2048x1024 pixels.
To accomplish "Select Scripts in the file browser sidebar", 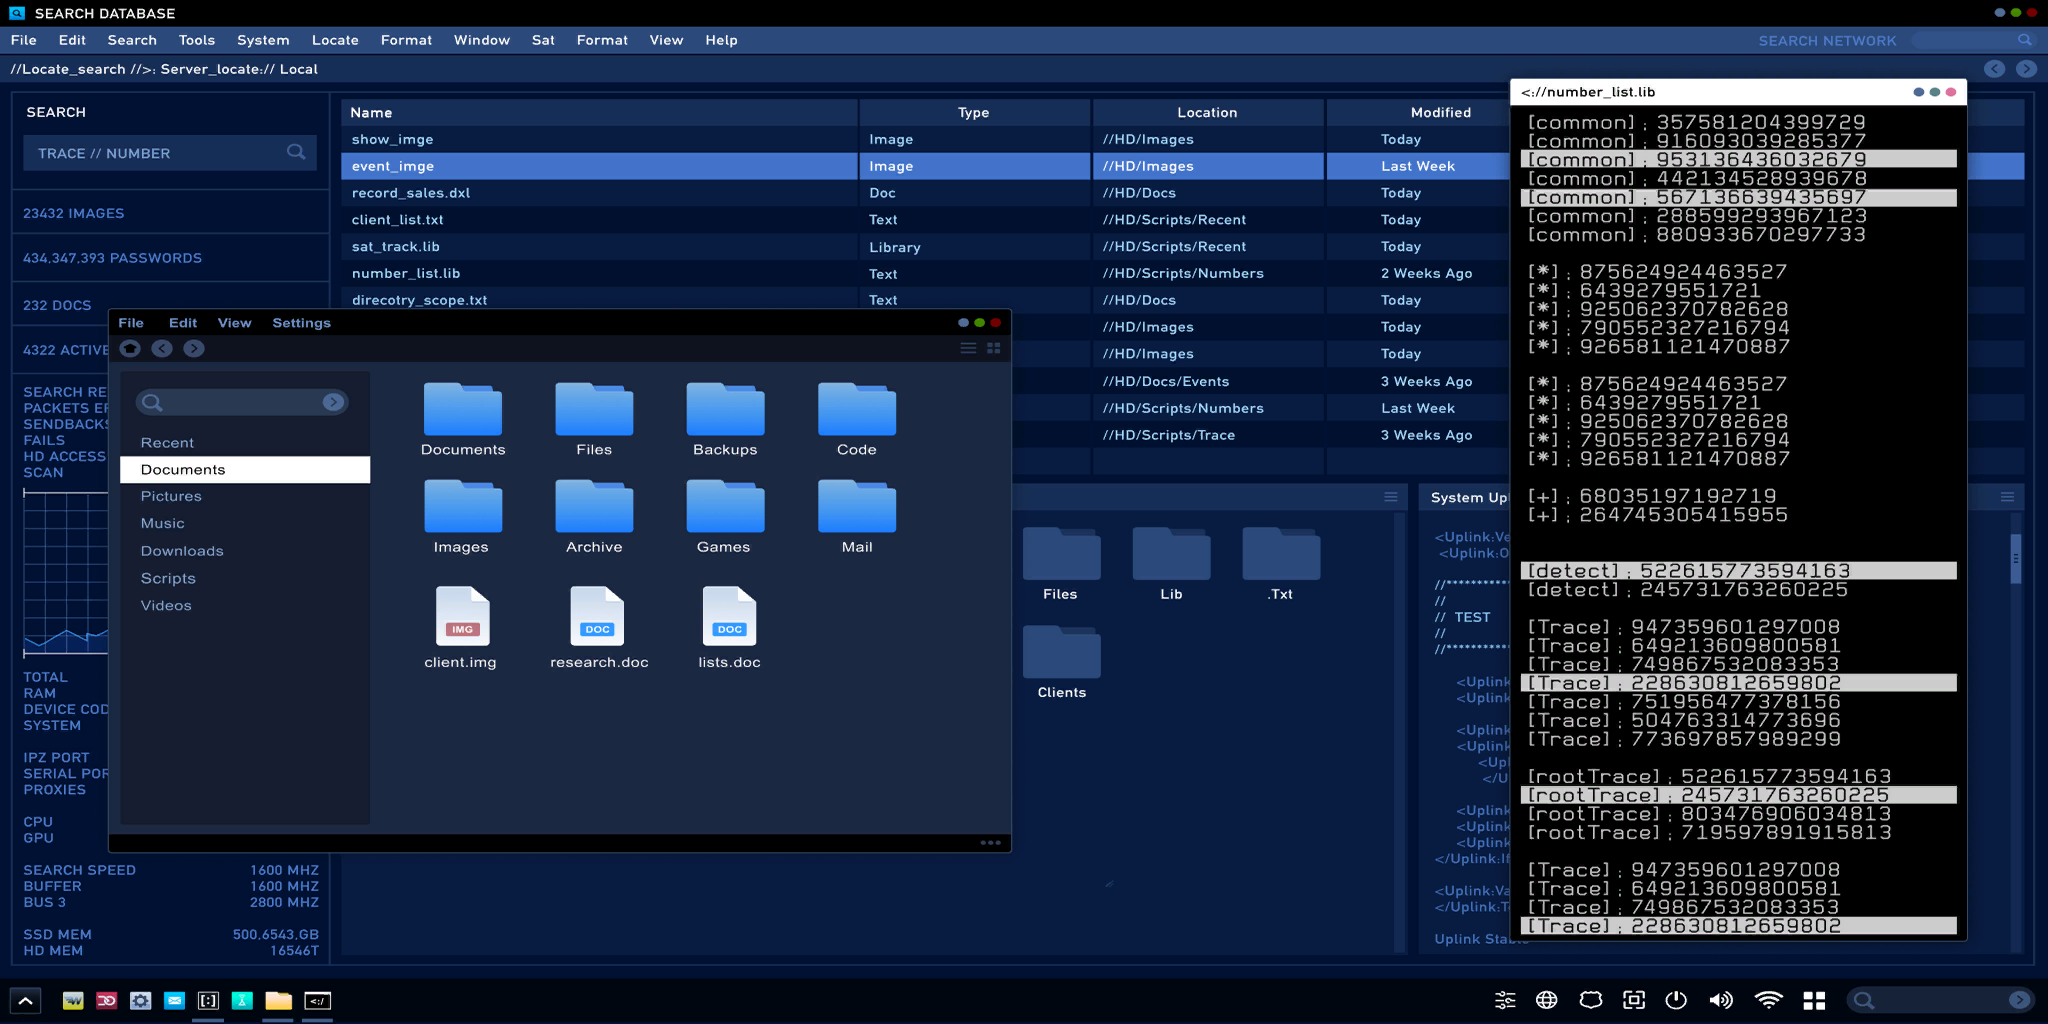I will [x=245, y=578].
